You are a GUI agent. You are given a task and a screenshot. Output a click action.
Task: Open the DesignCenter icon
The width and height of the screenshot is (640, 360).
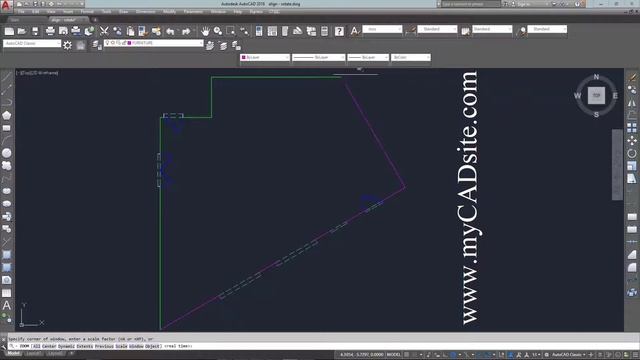[x=272, y=31]
